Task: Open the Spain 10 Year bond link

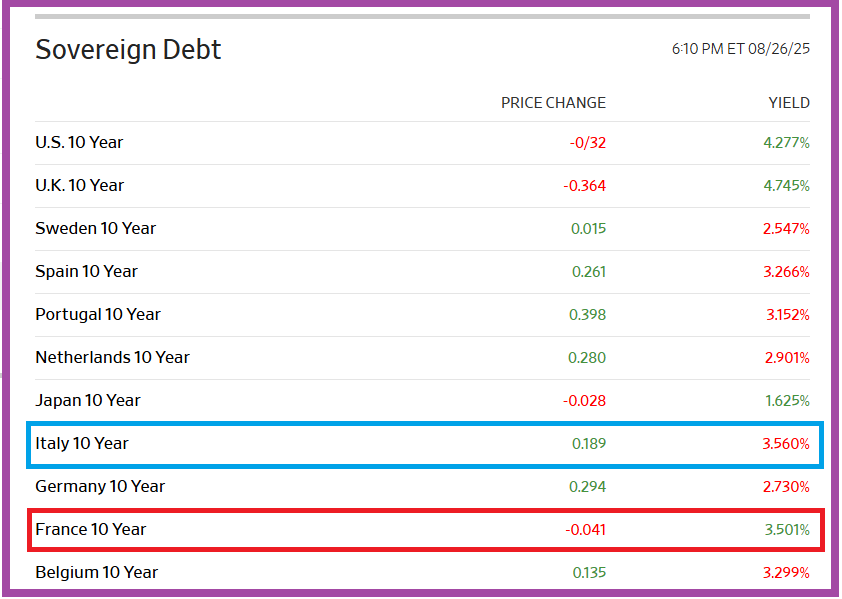Action: coord(86,271)
